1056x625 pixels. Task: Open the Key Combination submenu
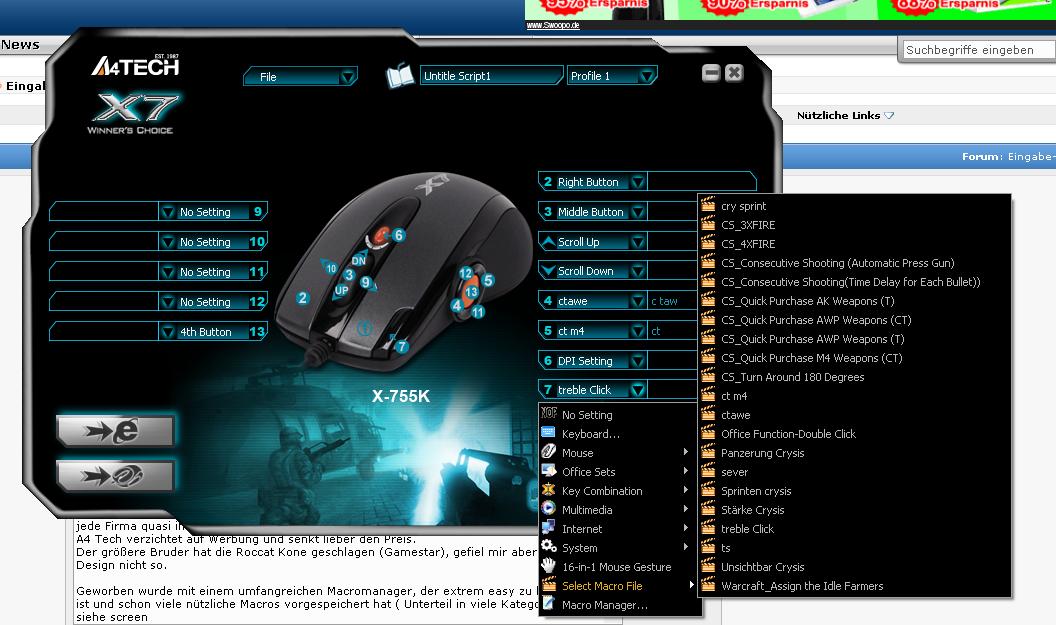618,490
